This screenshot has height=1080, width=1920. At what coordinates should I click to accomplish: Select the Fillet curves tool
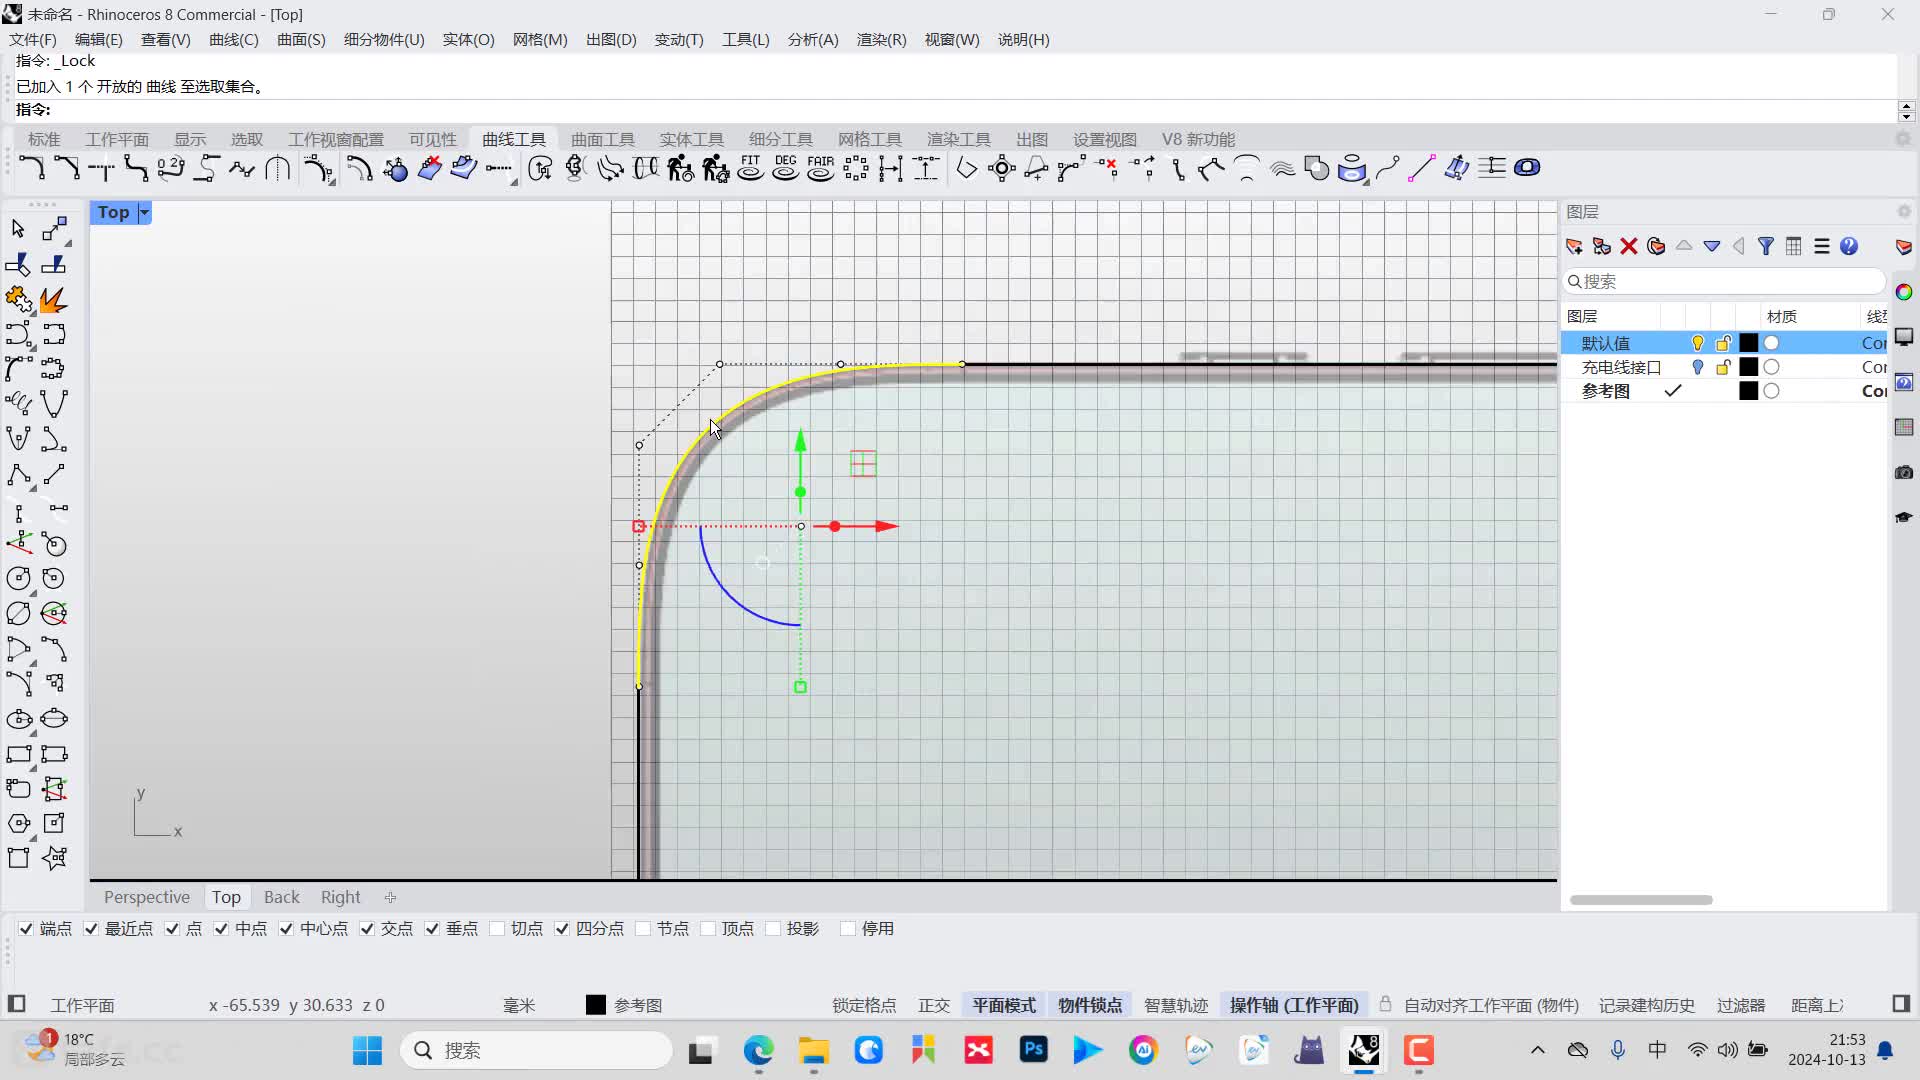31,168
